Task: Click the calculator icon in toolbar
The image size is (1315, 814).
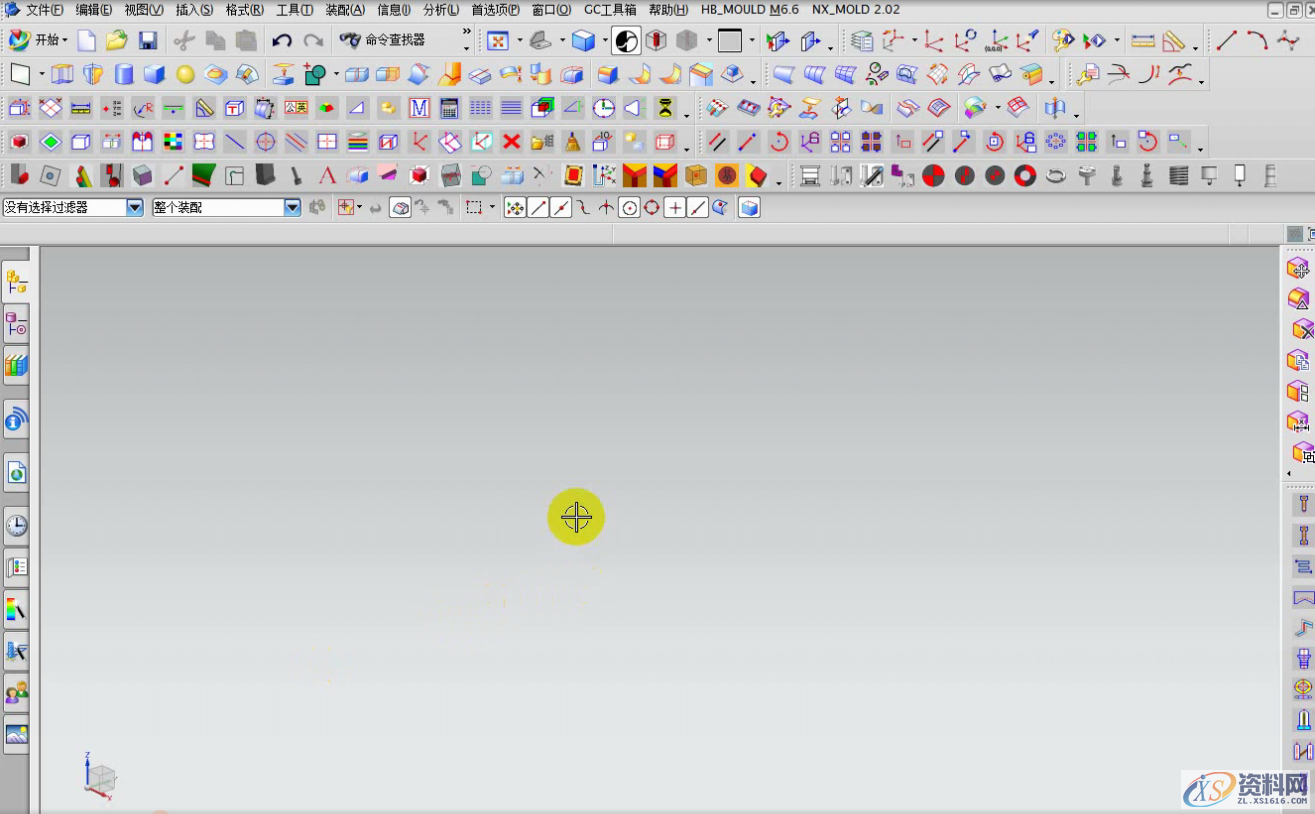Action: point(449,108)
